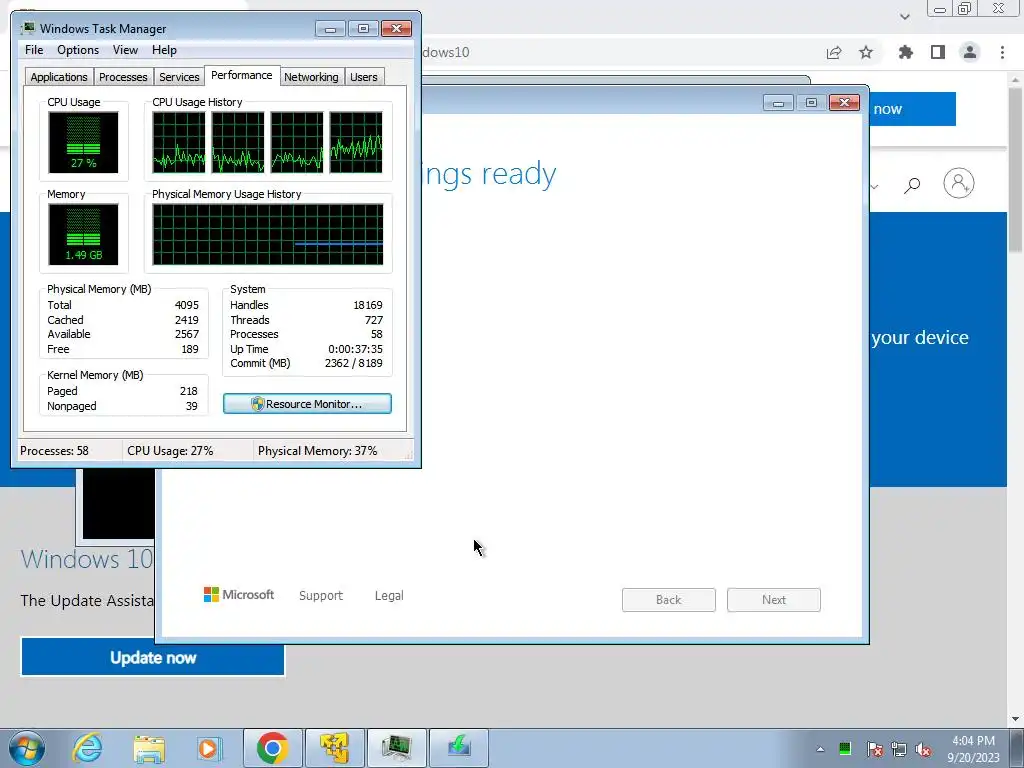This screenshot has height=768, width=1024.
Task: Click the Next button in the assistant window
Action: pos(774,600)
